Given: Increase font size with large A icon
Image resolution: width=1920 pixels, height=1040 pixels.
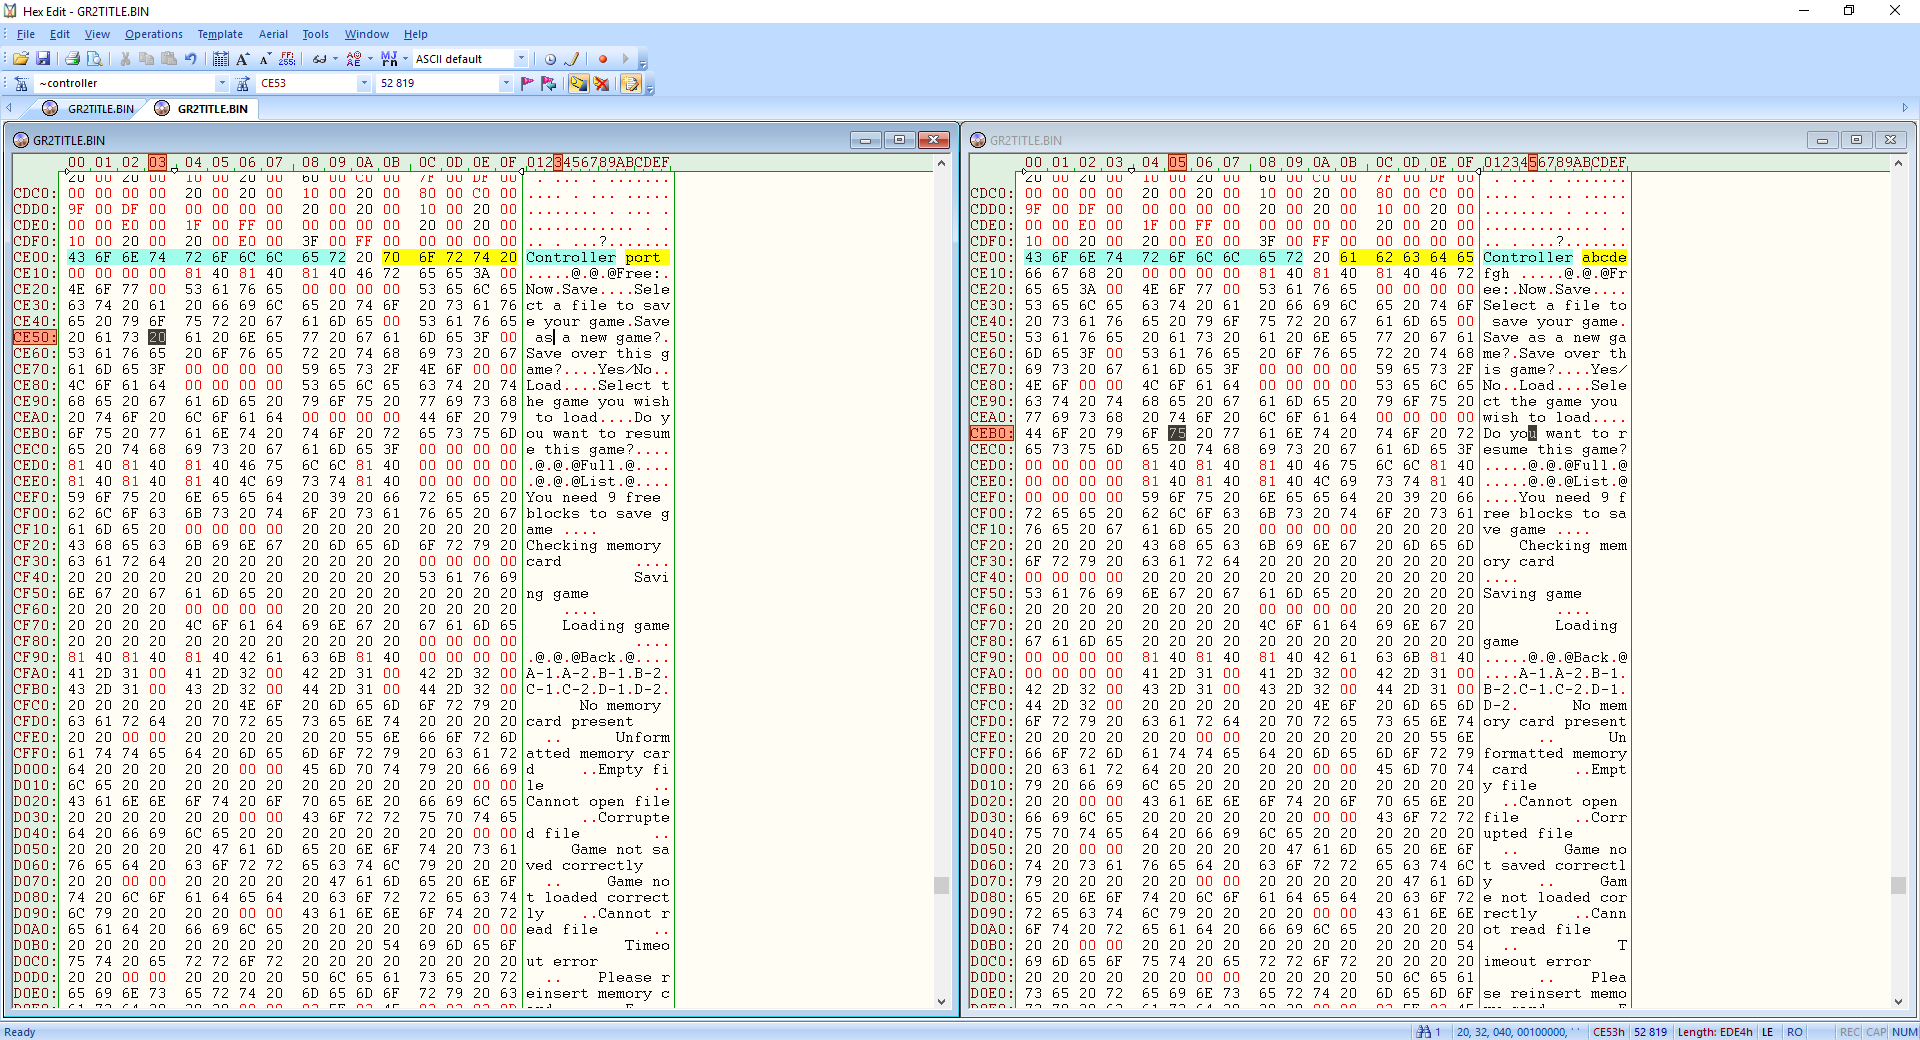Looking at the screenshot, I should point(243,59).
